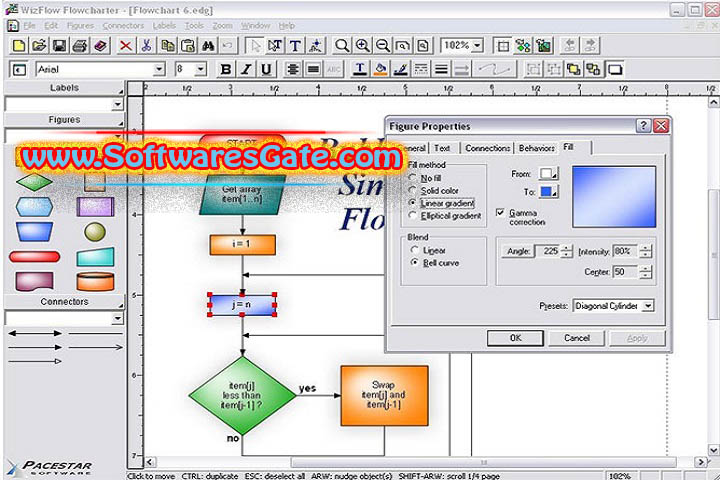Open the Figures menu

click(80, 26)
